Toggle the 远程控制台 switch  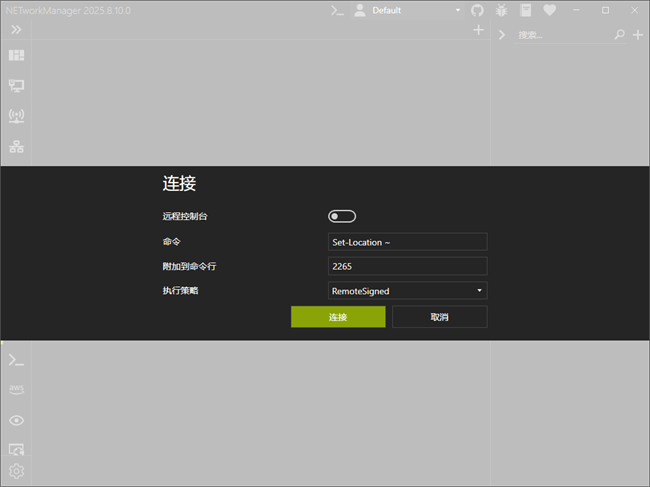click(x=342, y=216)
